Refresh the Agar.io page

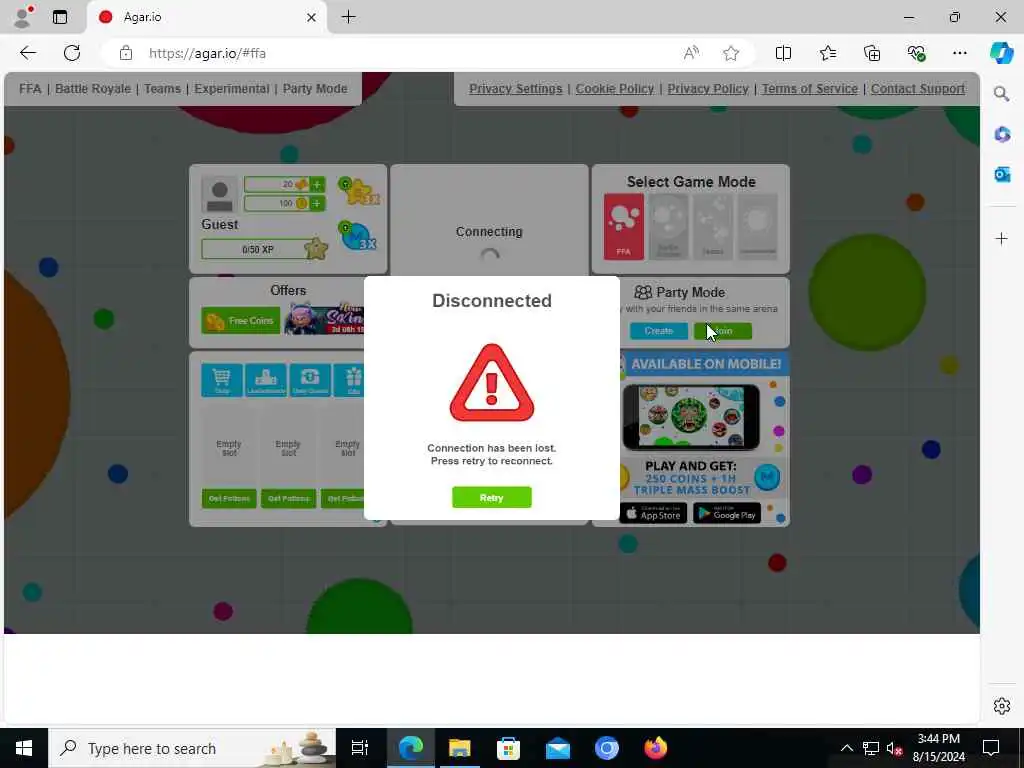point(72,53)
